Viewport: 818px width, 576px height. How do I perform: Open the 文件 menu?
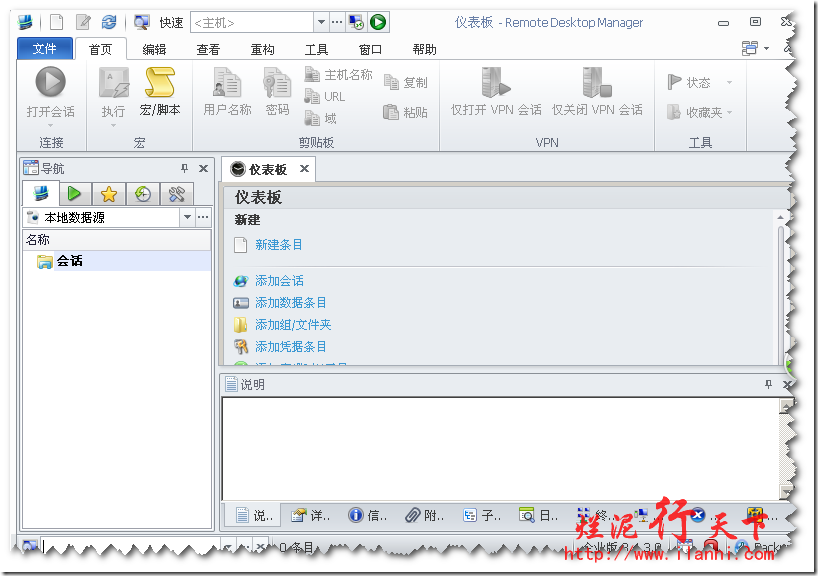point(45,49)
